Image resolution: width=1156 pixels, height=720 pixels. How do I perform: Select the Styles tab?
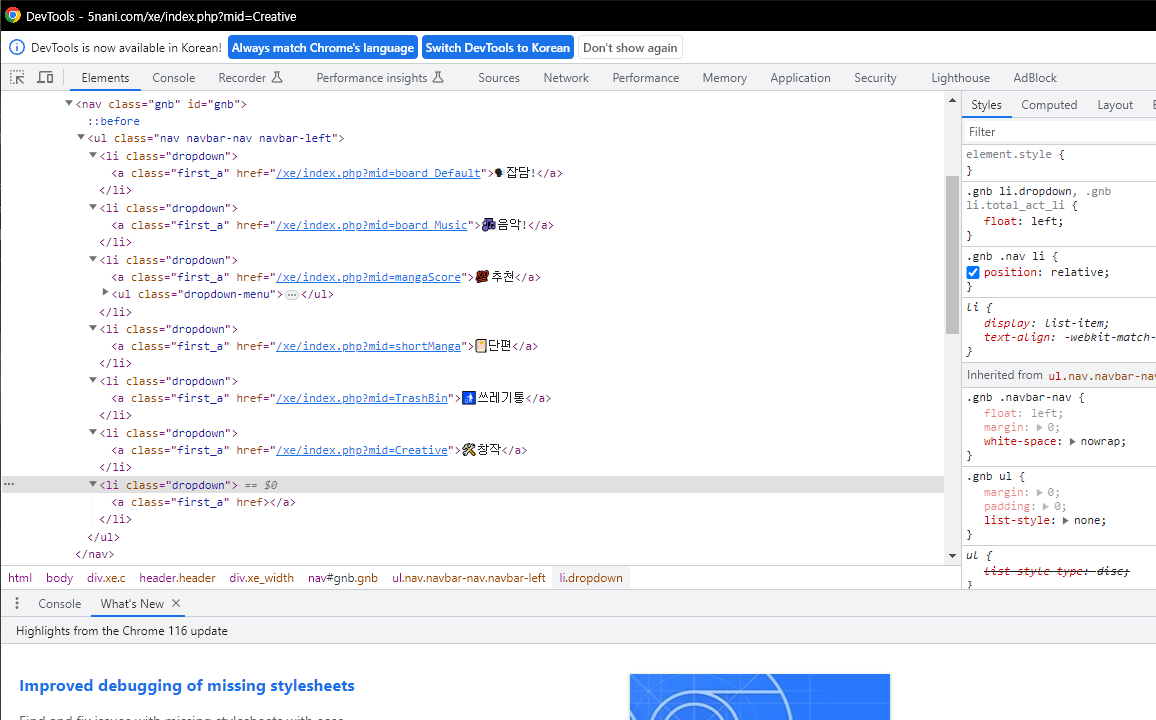click(x=986, y=105)
